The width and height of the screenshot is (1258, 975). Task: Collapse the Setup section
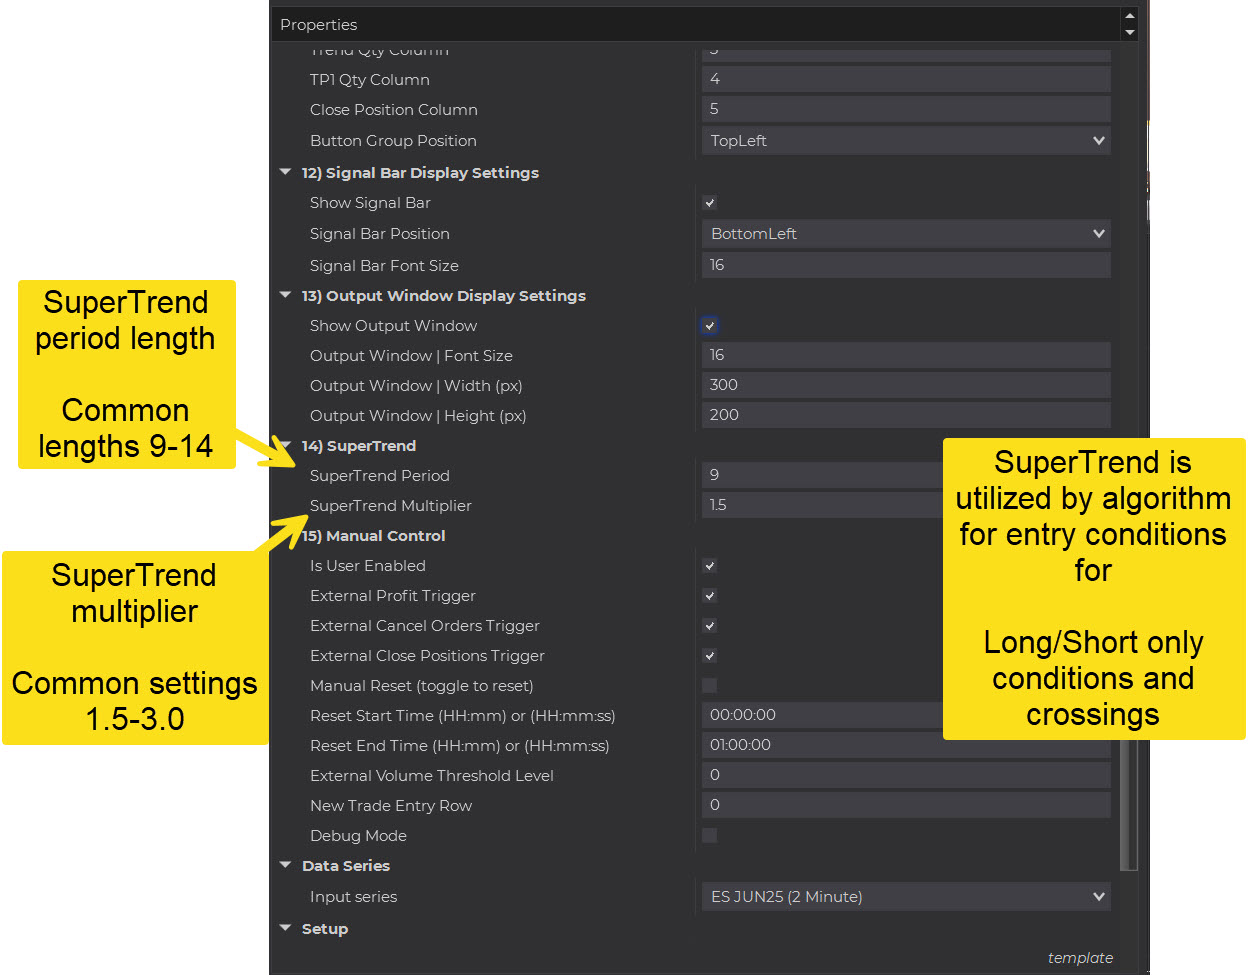coord(286,929)
